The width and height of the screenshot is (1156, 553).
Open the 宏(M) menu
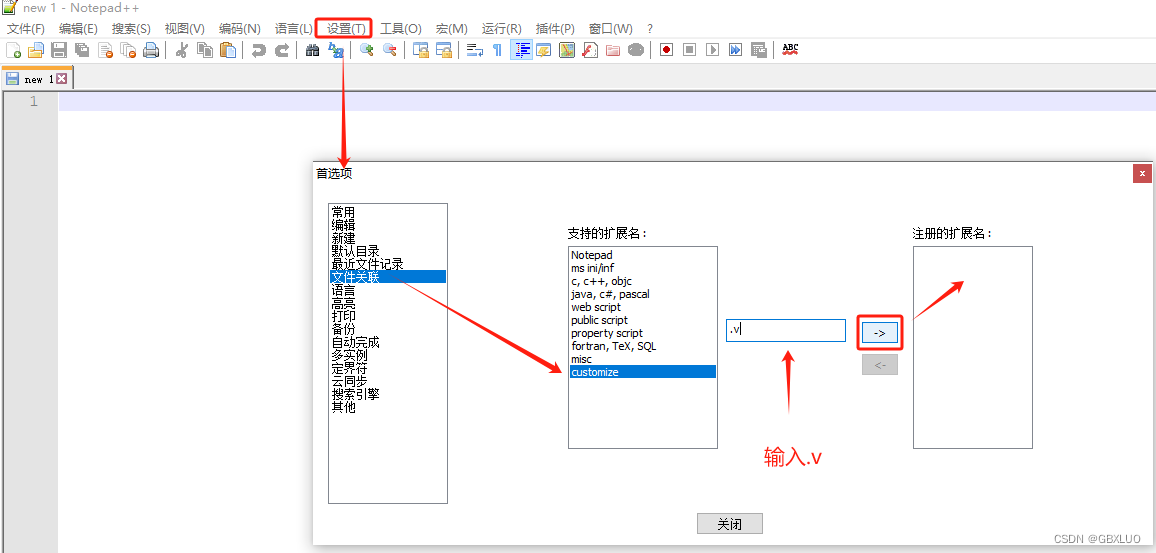coord(451,29)
